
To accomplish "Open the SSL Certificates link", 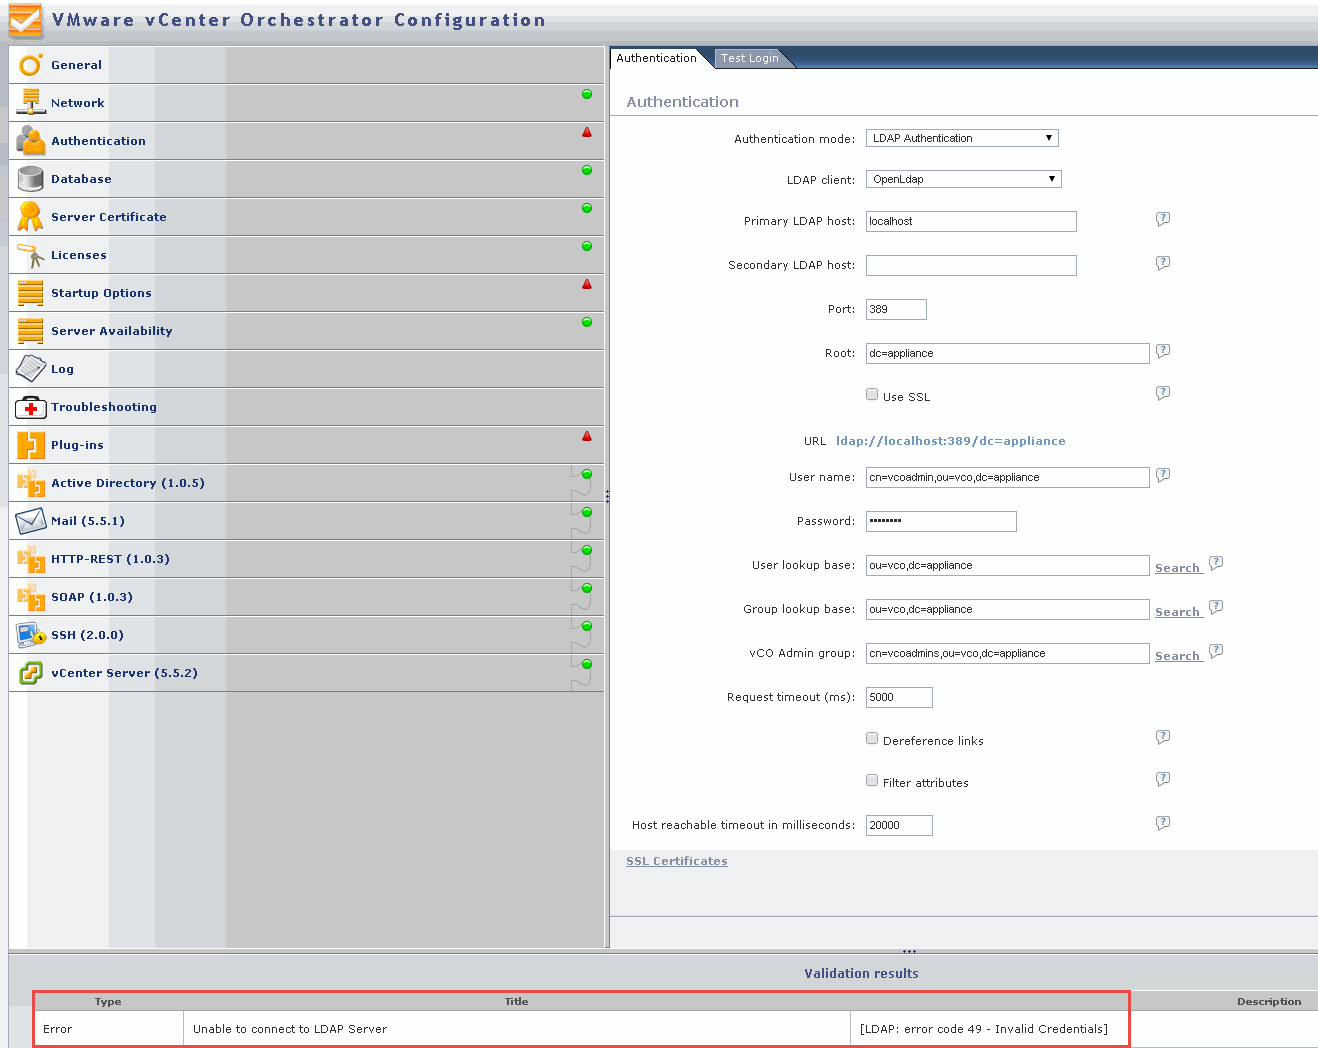I will [677, 861].
